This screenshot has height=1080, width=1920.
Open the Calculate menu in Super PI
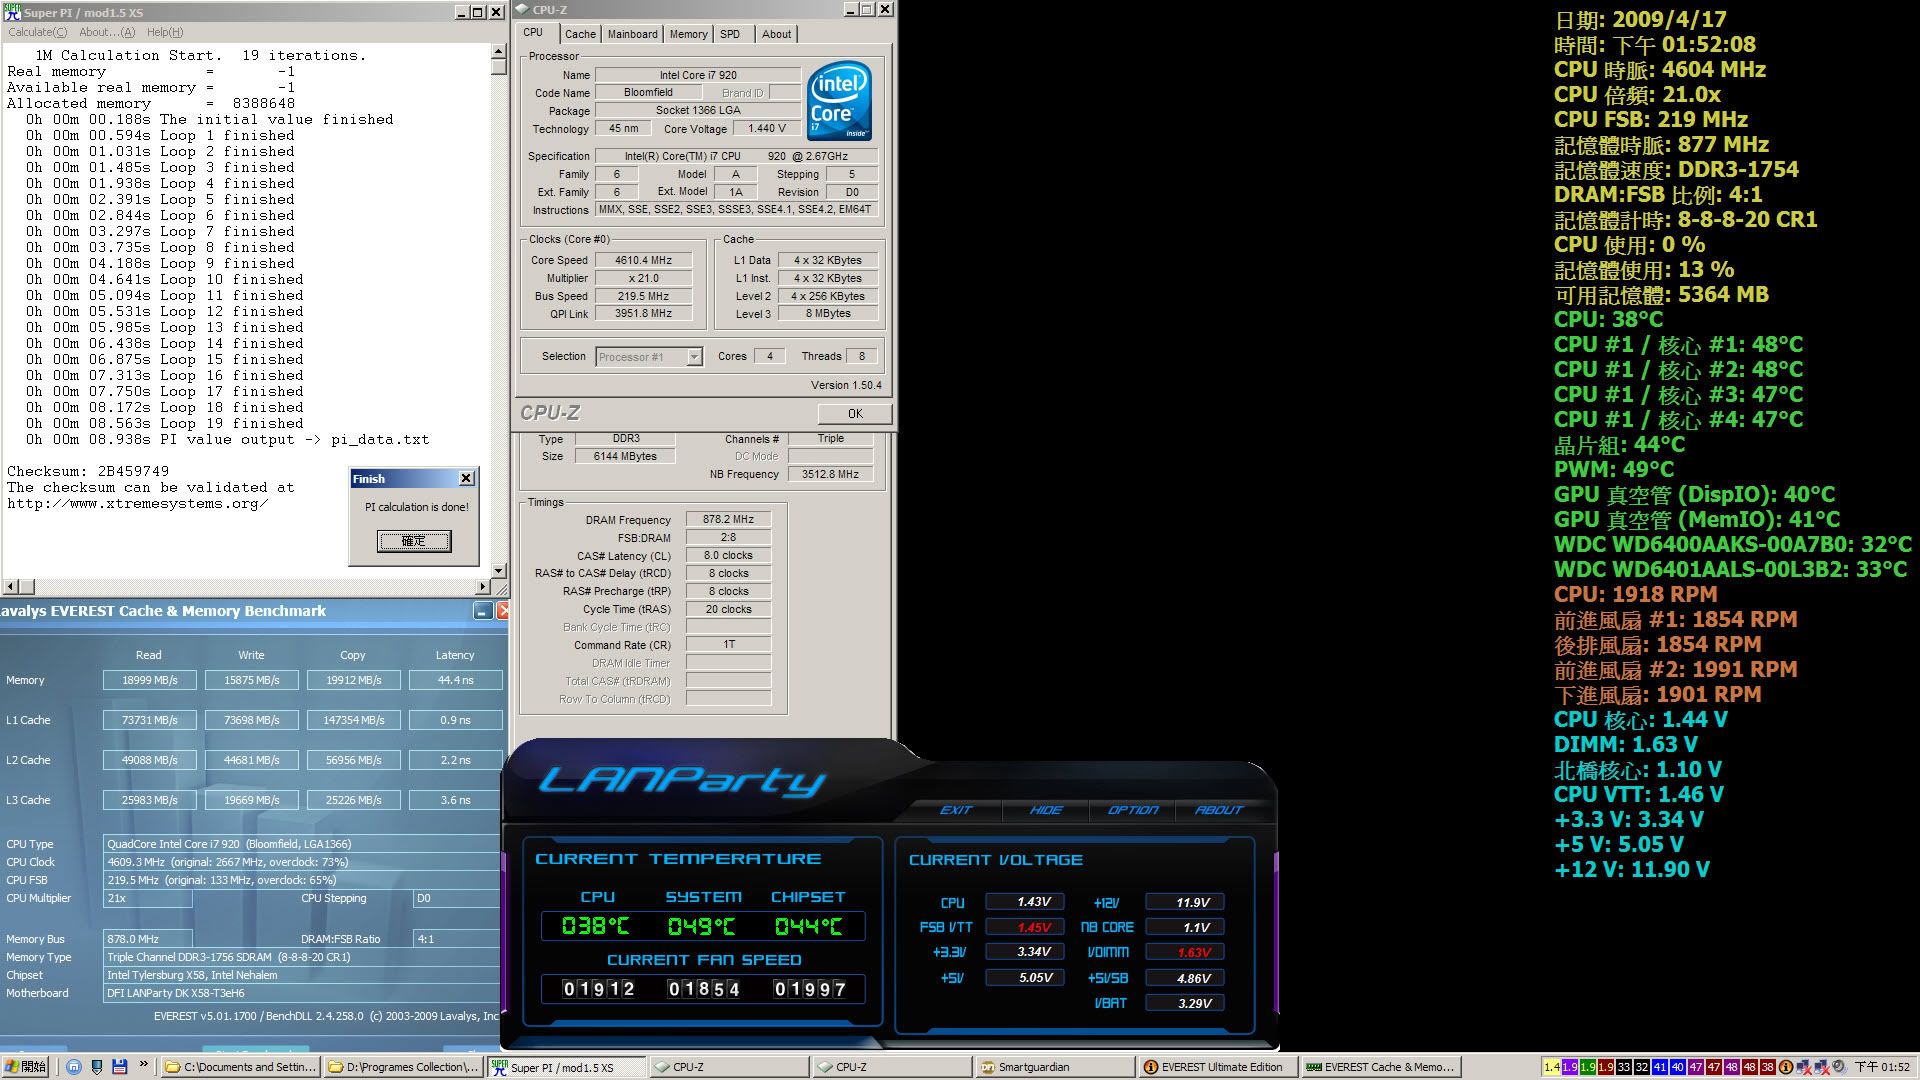pyautogui.click(x=36, y=32)
